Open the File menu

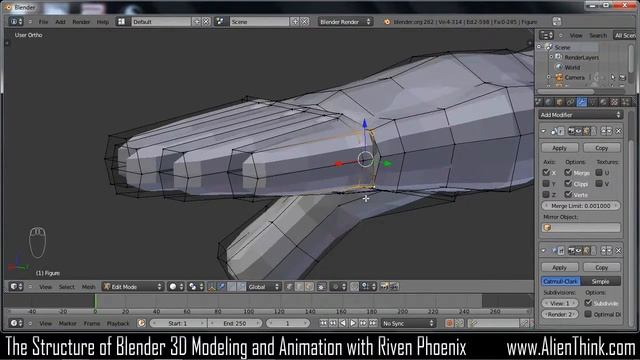(43, 22)
